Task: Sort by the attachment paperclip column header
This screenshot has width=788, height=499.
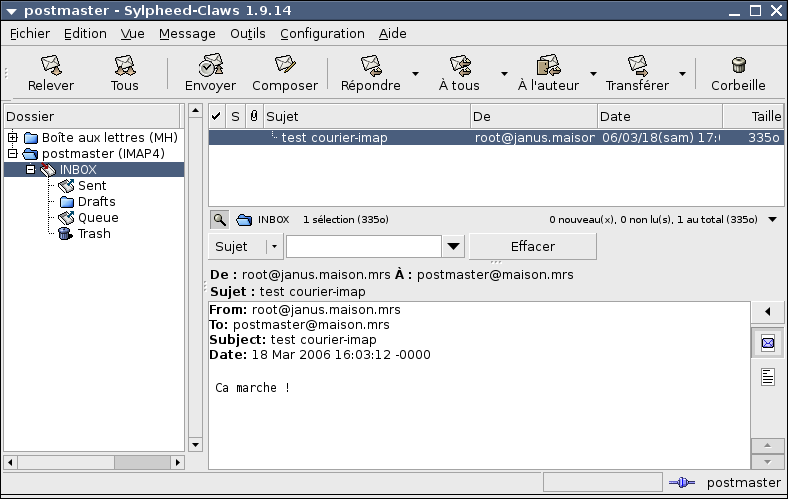Action: tap(254, 116)
